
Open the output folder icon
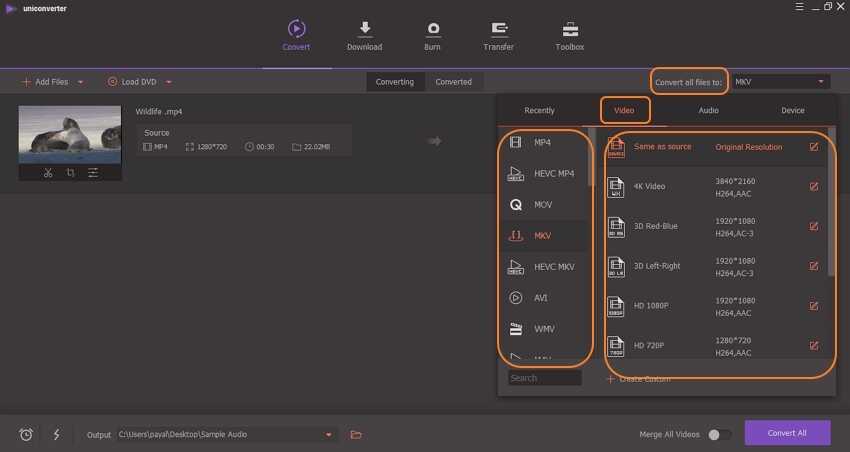(x=356, y=434)
